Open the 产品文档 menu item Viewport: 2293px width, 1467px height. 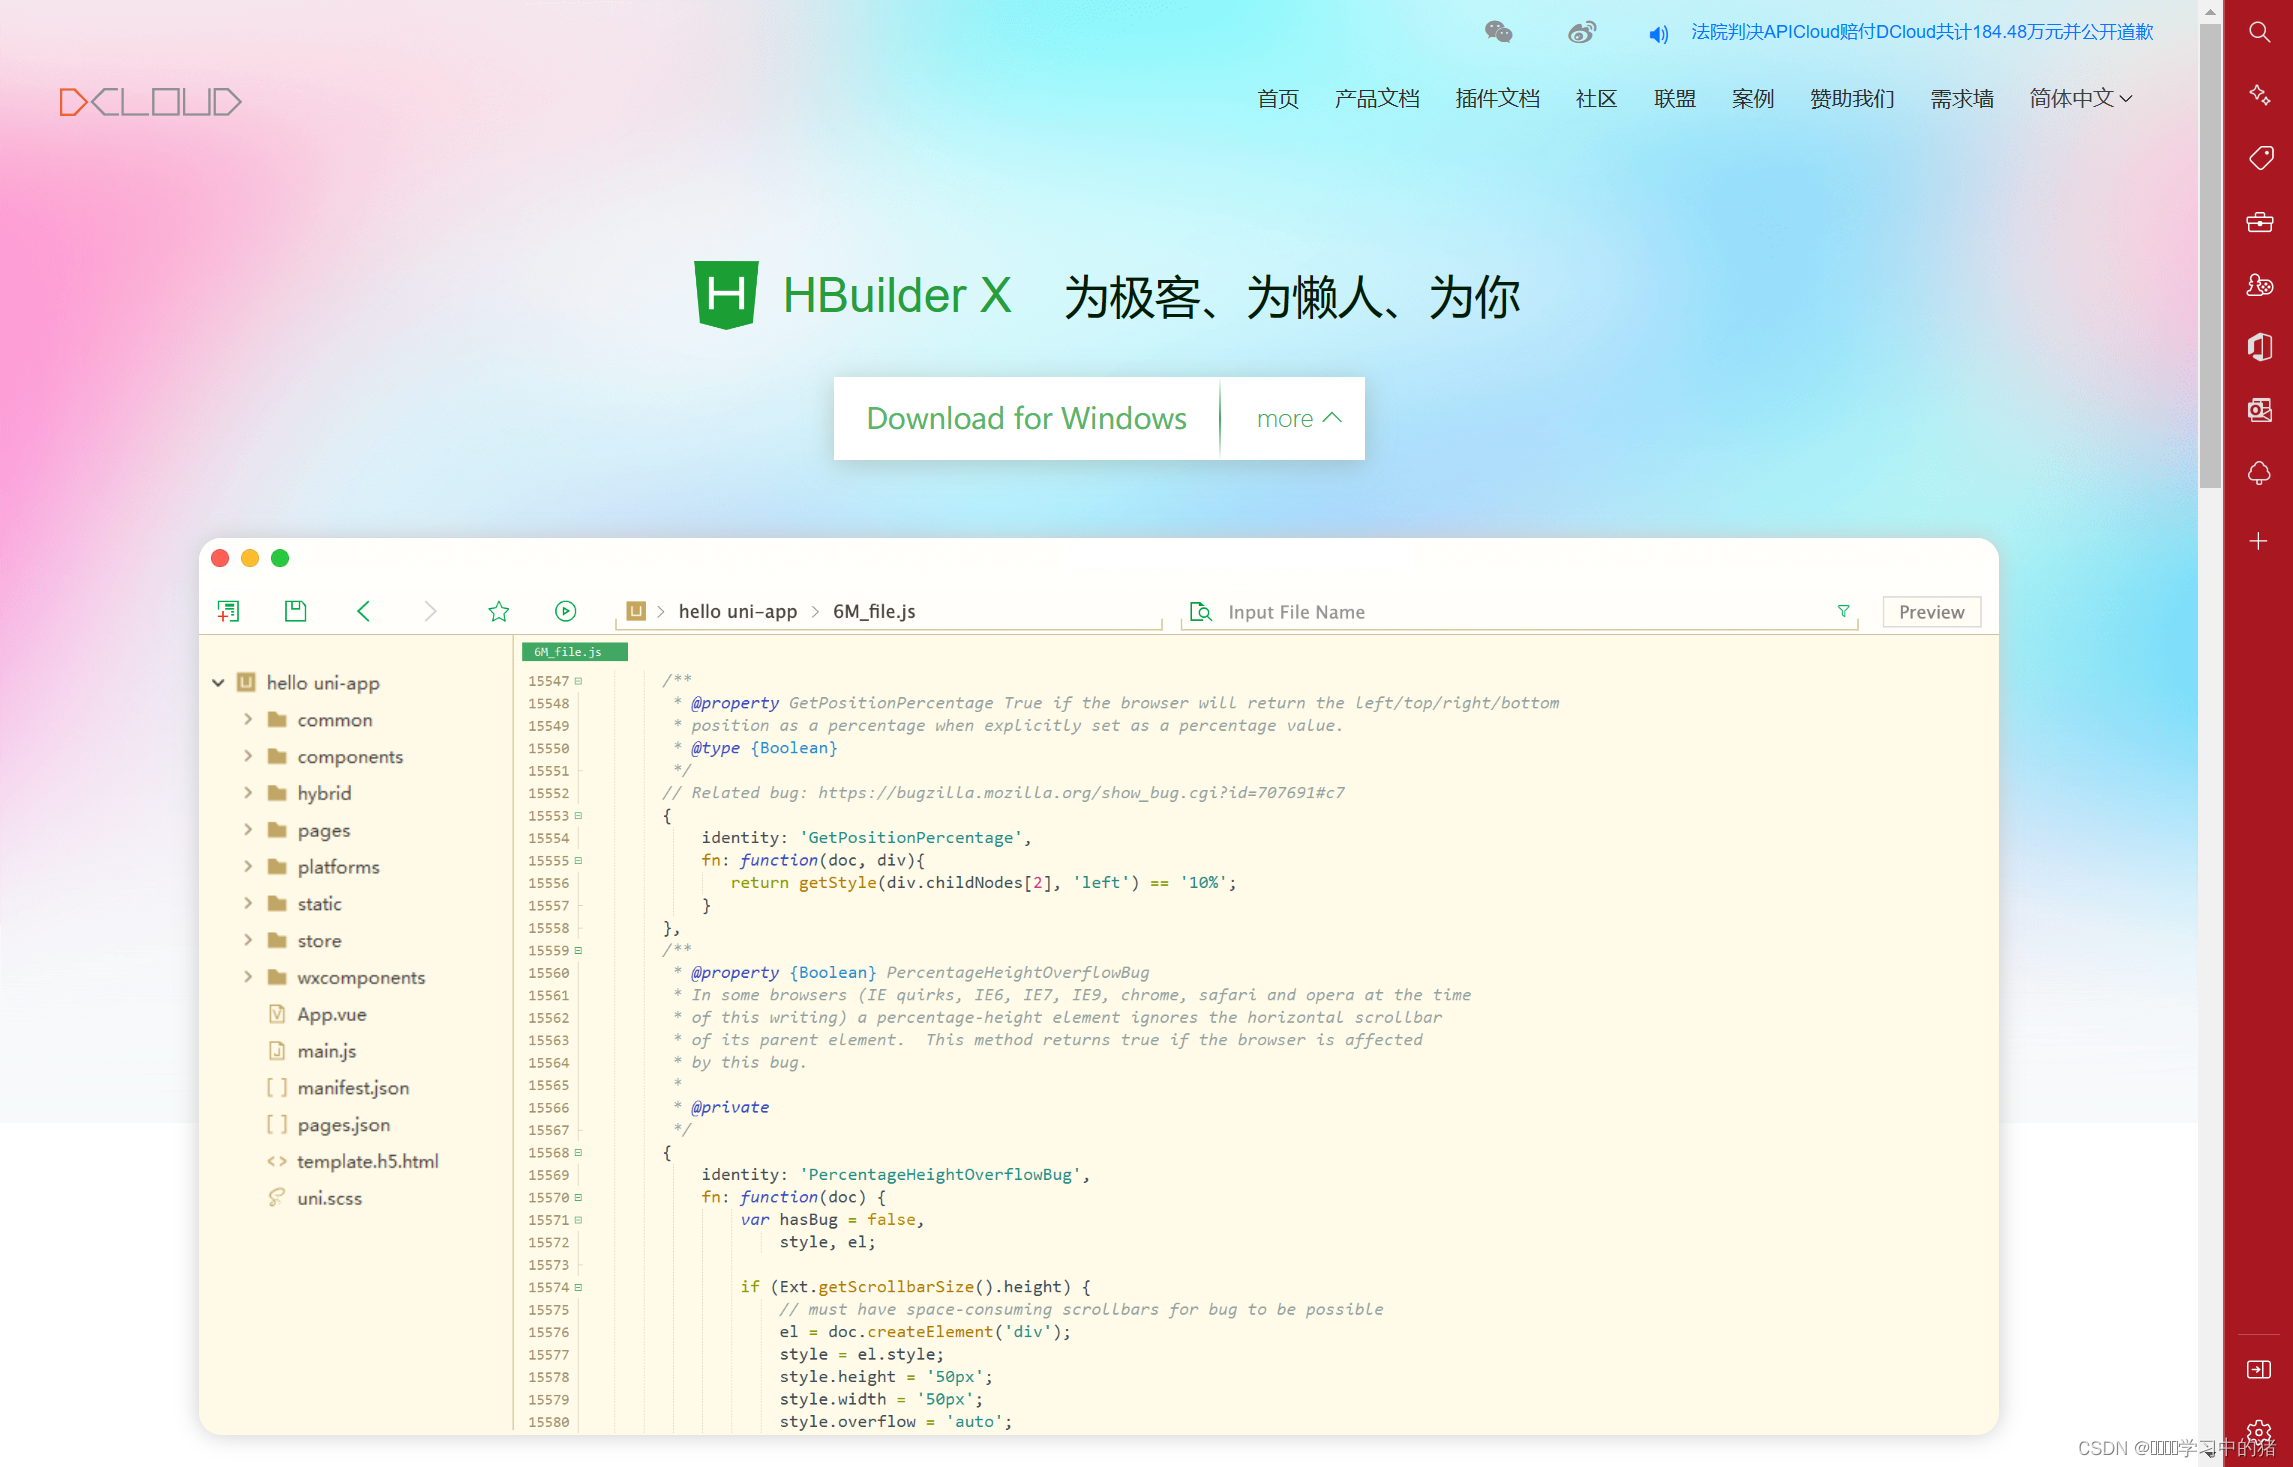click(x=1376, y=98)
